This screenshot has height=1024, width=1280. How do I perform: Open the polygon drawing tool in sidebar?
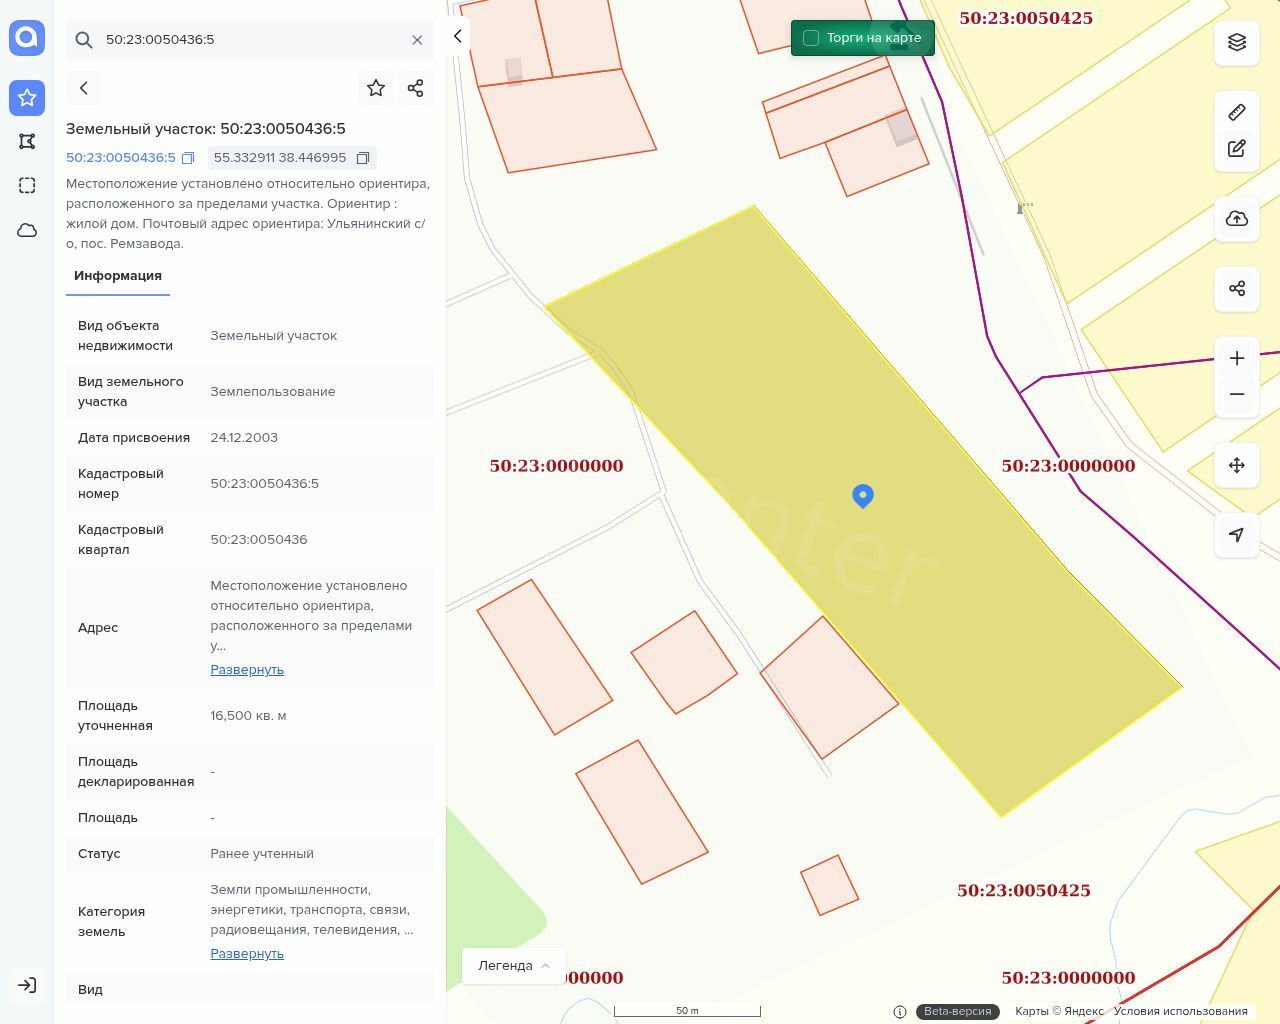[27, 142]
